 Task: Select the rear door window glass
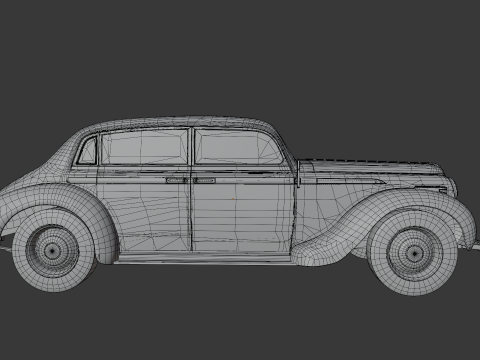pos(145,148)
